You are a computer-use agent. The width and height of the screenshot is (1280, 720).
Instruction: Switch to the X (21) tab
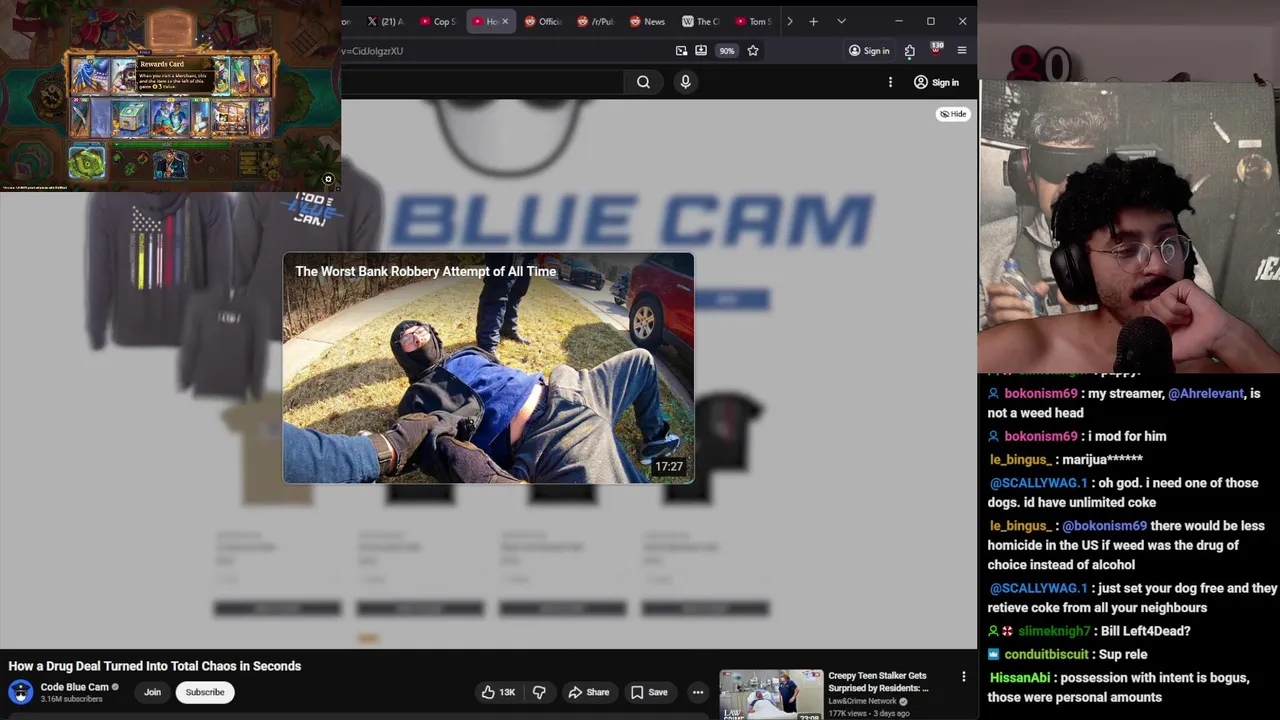(385, 21)
